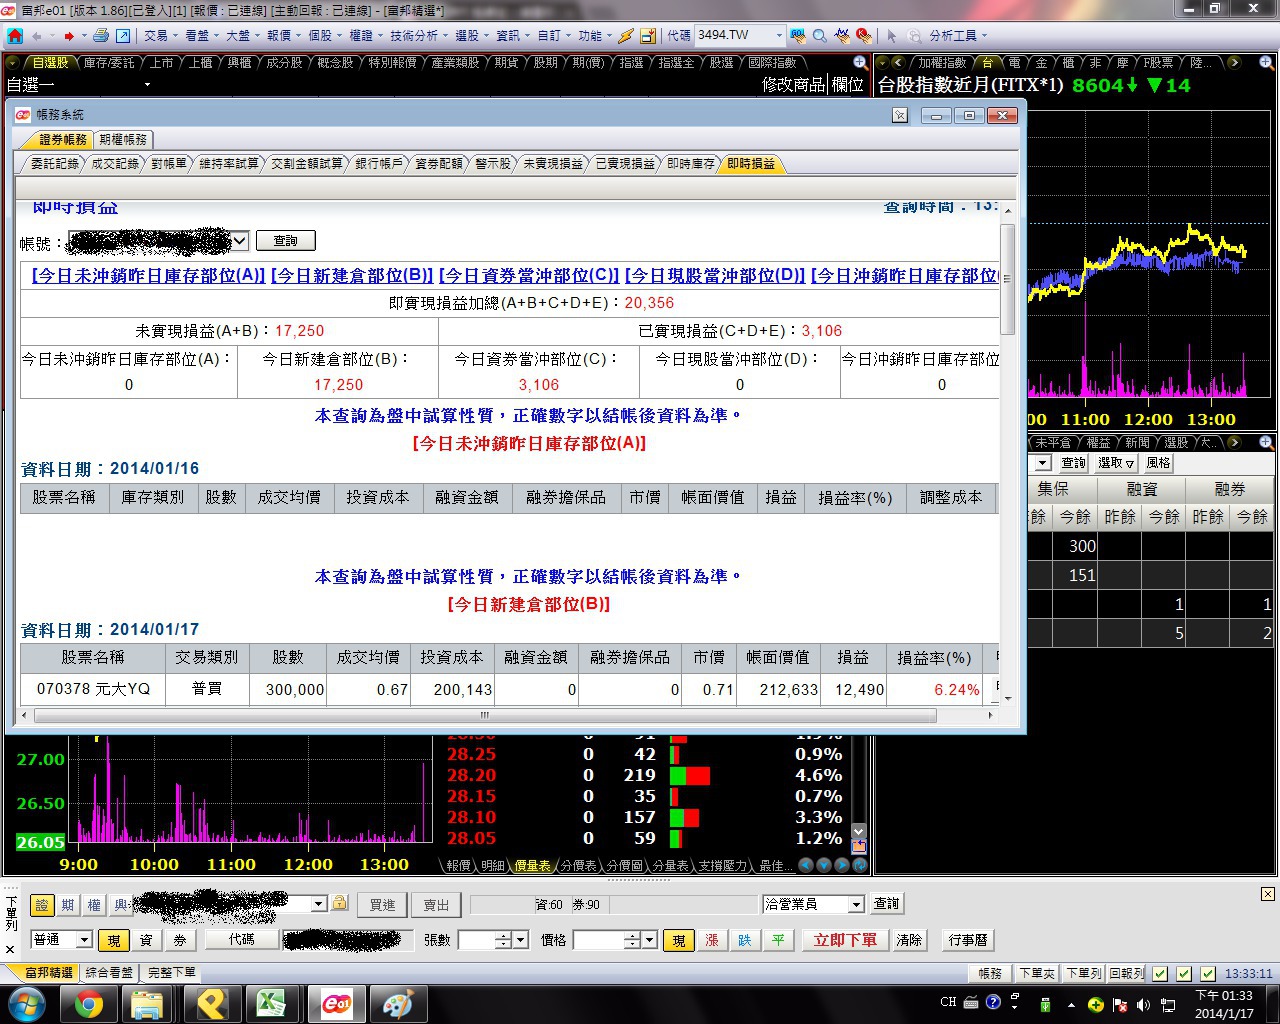Image resolution: width=1280 pixels, height=1024 pixels.
Task: Click the lightning bolt quick-order icon
Action: pyautogui.click(x=625, y=36)
